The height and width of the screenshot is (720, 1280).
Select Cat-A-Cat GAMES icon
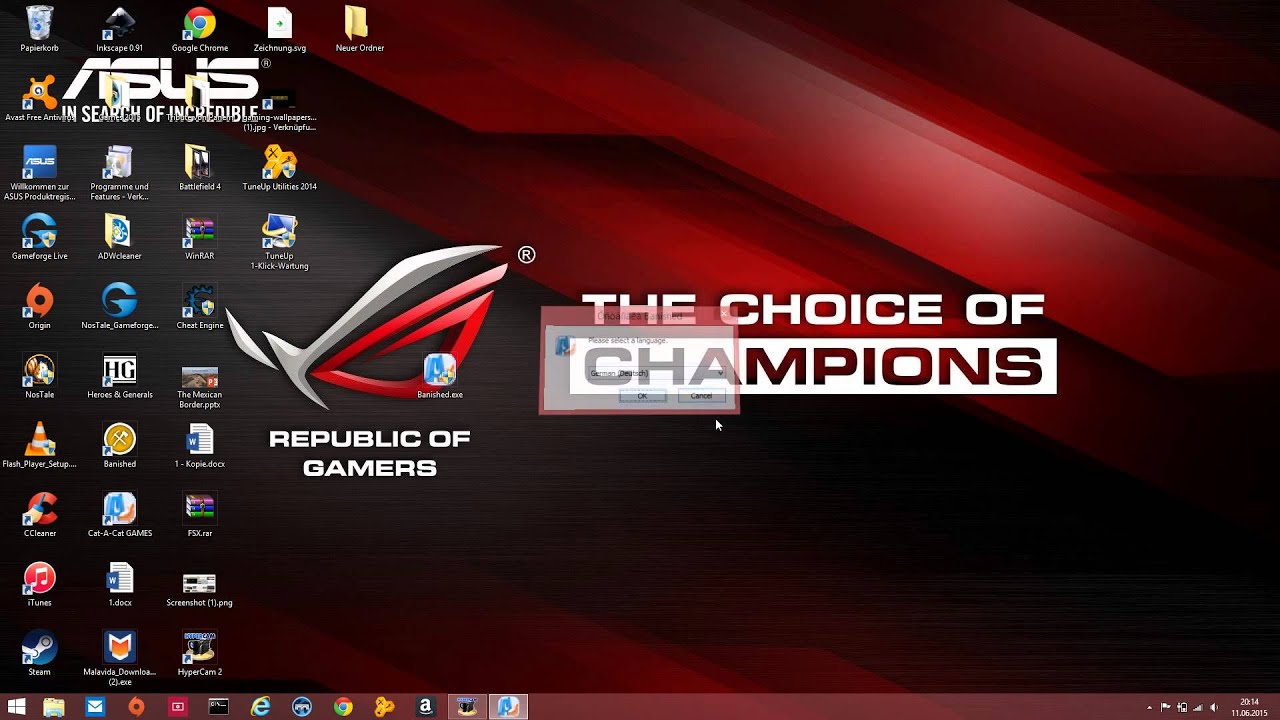(x=120, y=514)
